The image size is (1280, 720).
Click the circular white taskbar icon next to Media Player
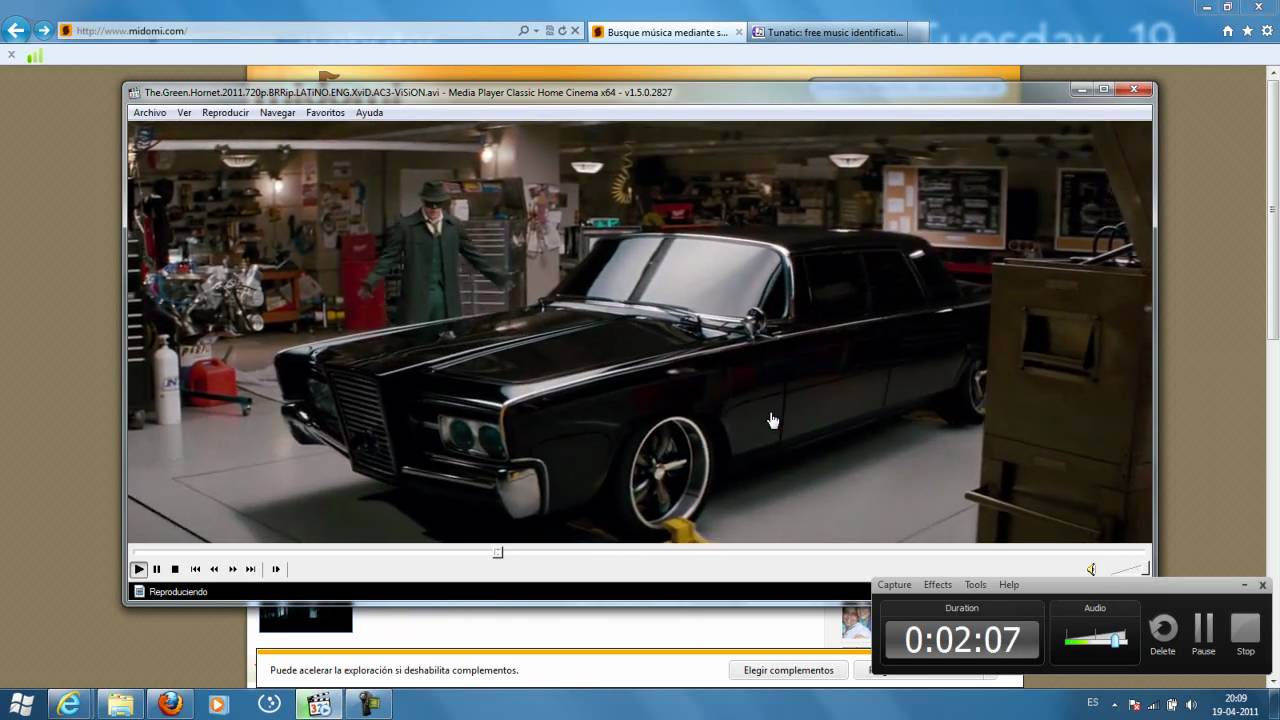click(269, 704)
